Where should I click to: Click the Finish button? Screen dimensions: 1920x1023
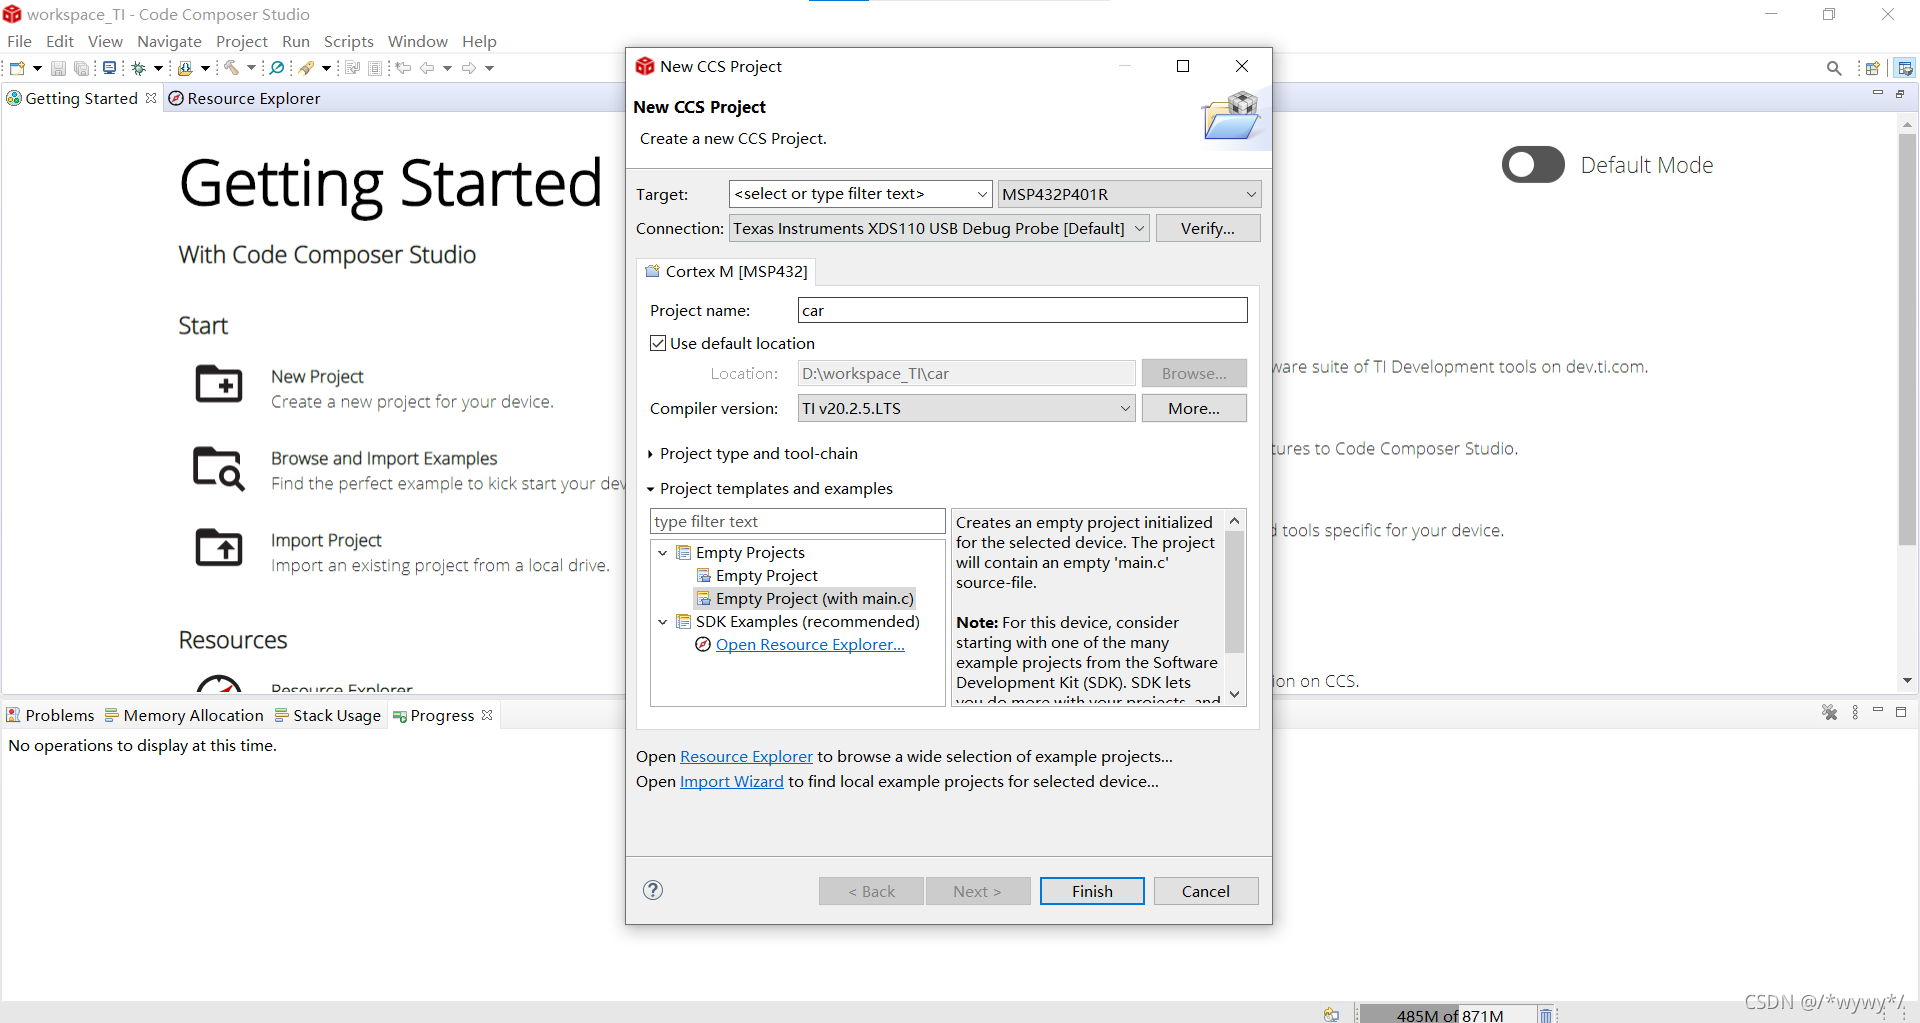1092,891
